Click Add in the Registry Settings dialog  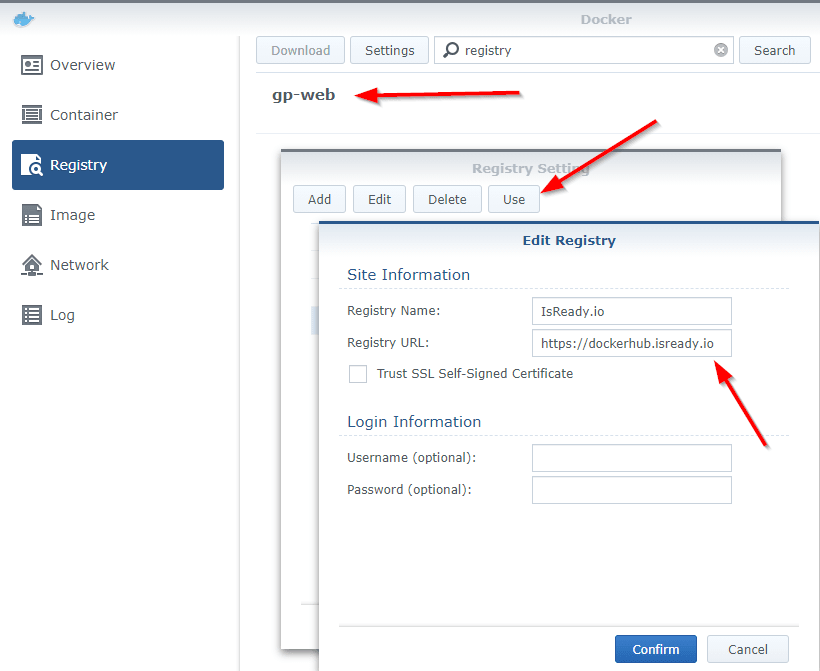[319, 199]
